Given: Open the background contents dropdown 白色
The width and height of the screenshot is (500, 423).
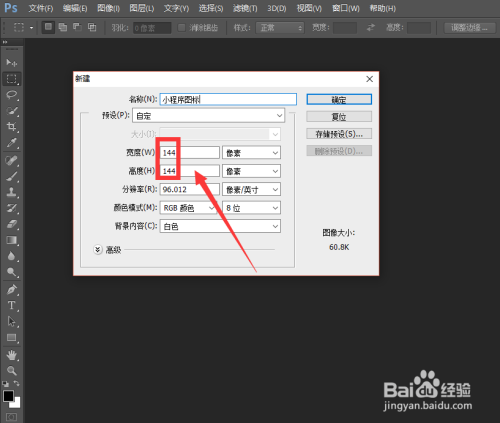Looking at the screenshot, I should 220,226.
